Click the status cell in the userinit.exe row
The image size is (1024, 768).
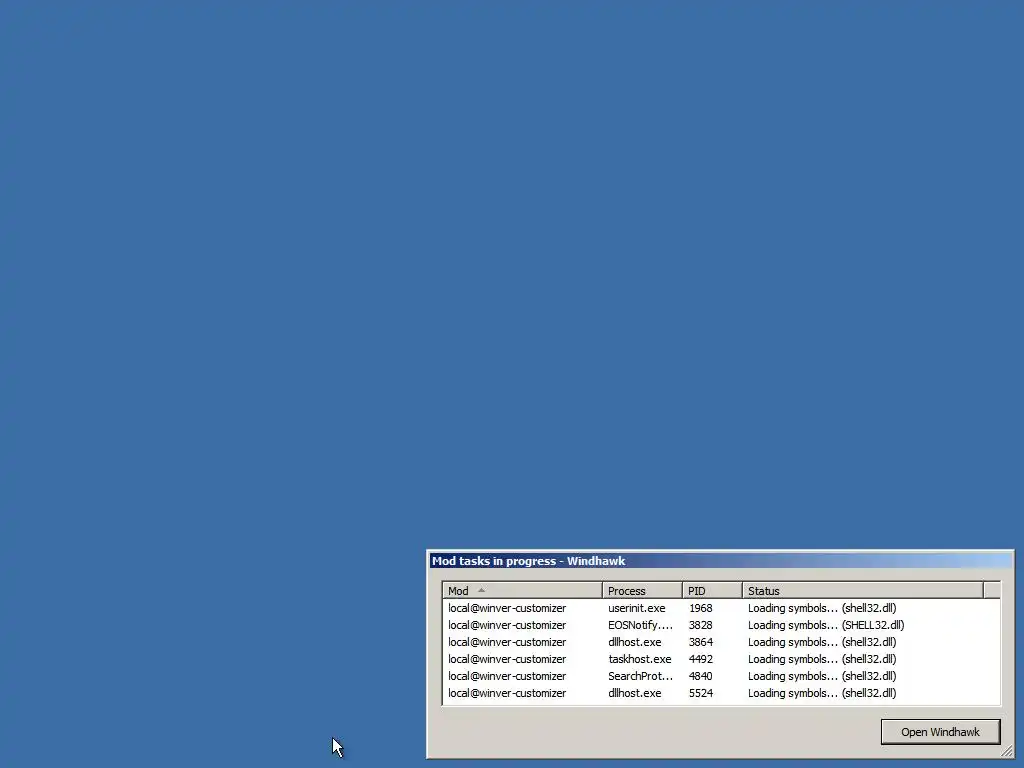click(822, 608)
